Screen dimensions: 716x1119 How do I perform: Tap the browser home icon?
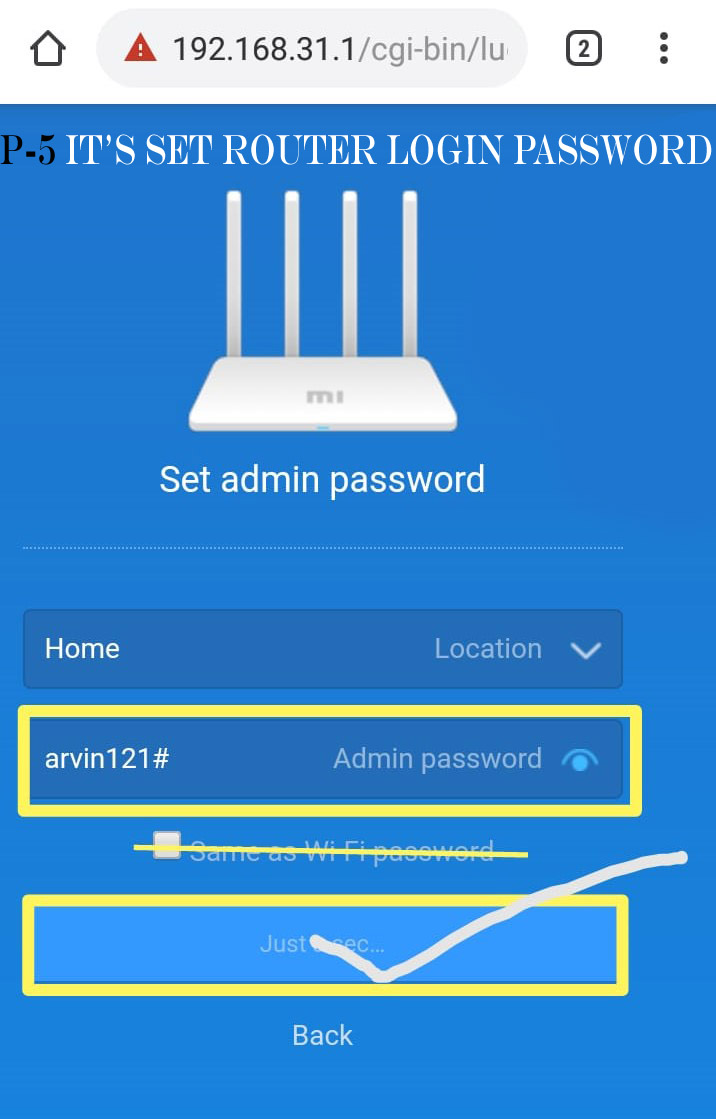48,49
